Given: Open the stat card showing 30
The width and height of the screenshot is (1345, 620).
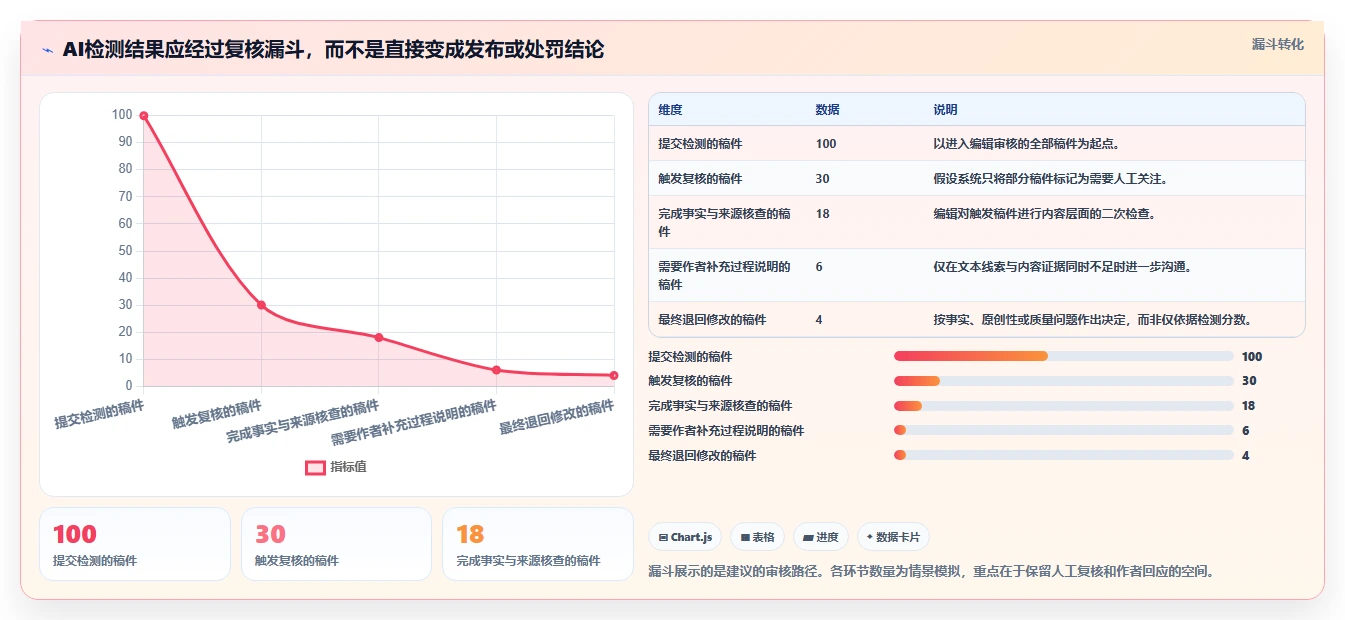Looking at the screenshot, I should coord(336,544).
